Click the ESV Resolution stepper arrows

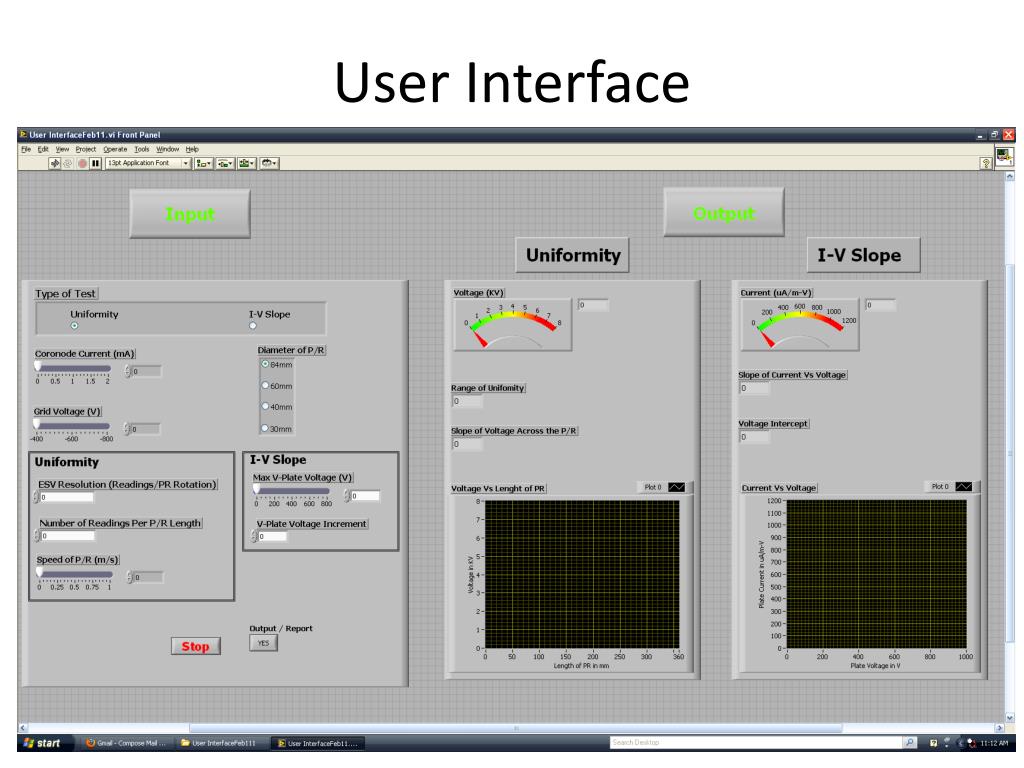point(36,498)
